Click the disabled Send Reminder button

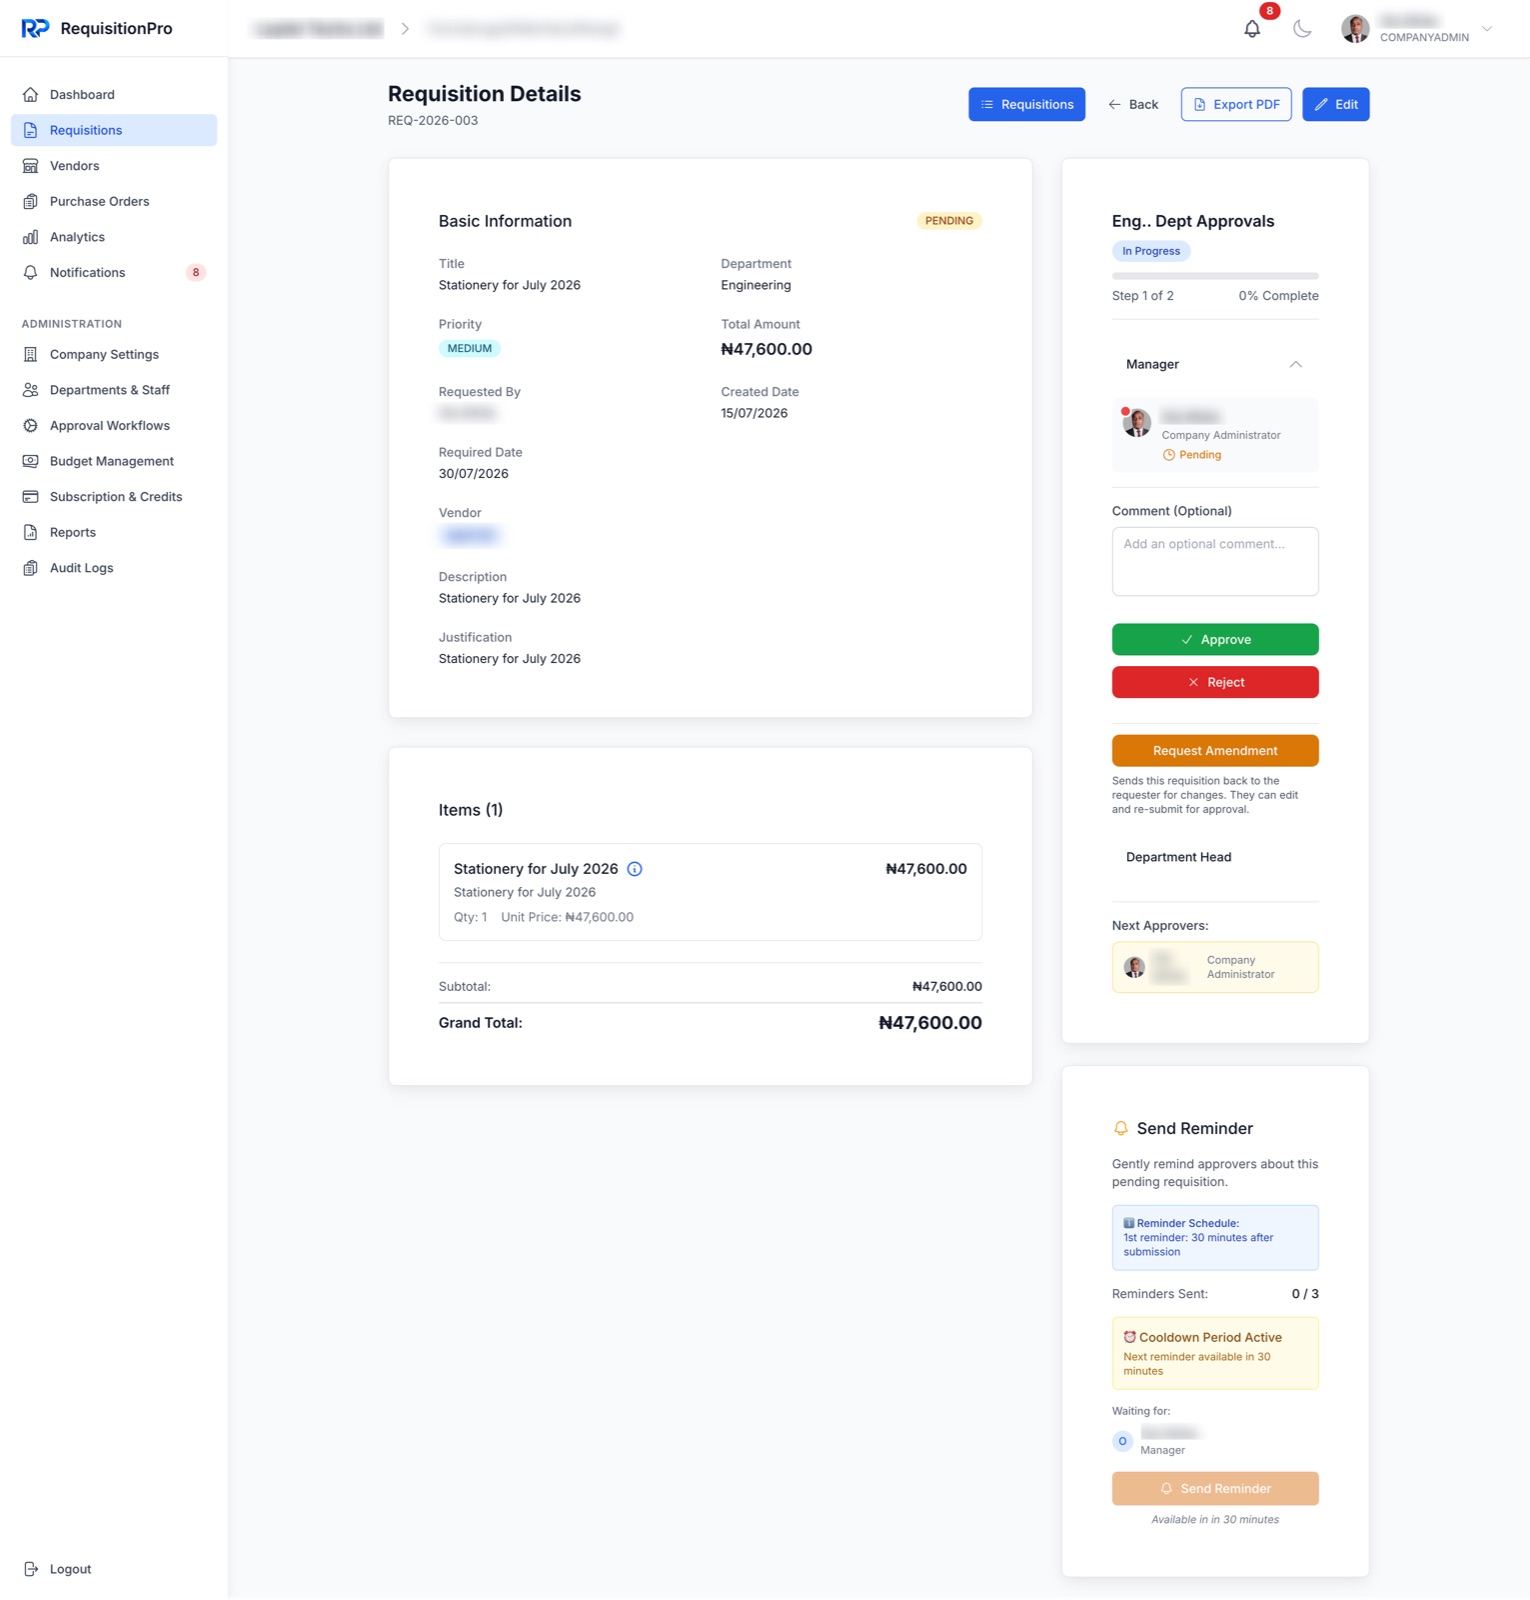pos(1215,1489)
